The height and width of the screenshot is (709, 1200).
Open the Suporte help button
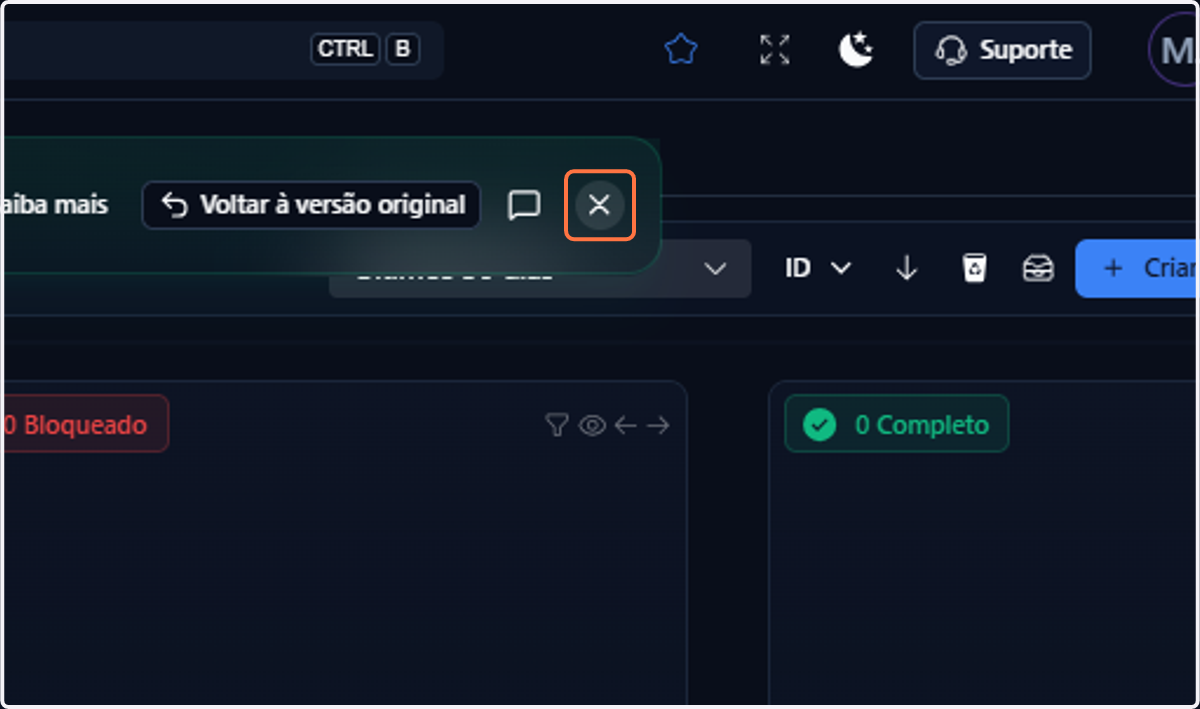(x=1002, y=50)
